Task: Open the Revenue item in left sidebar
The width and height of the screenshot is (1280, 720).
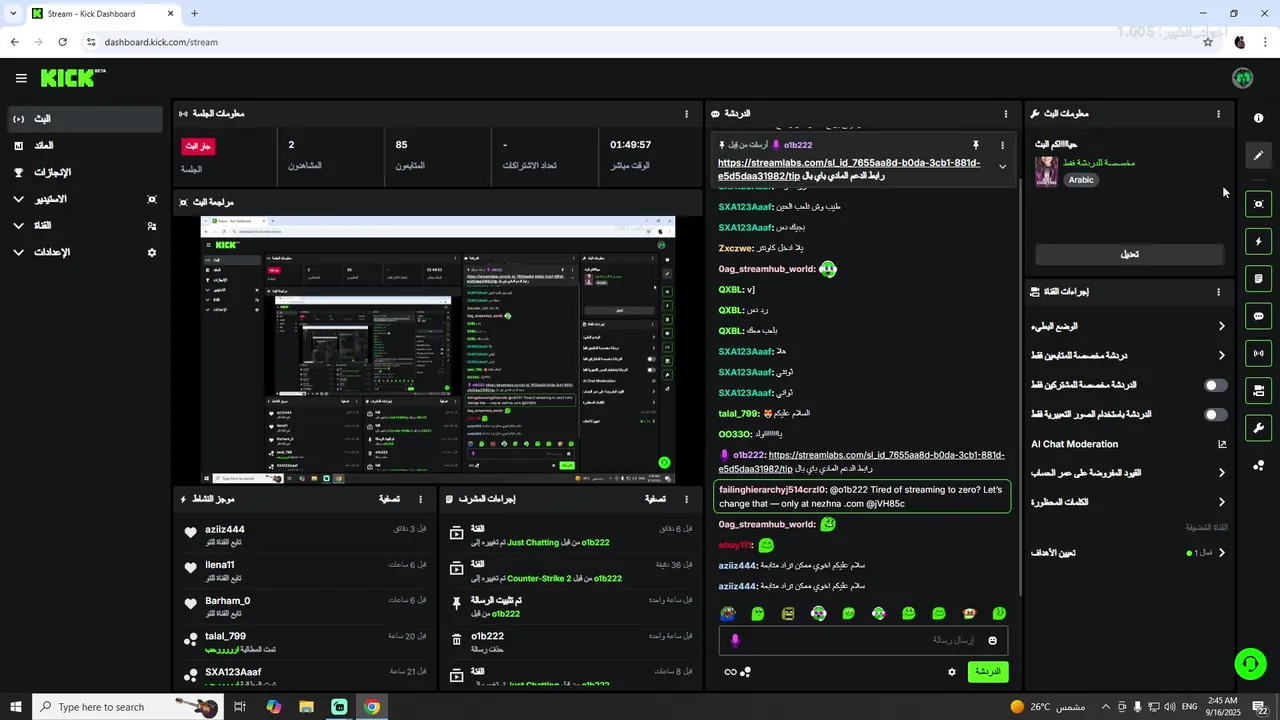Action: point(85,146)
